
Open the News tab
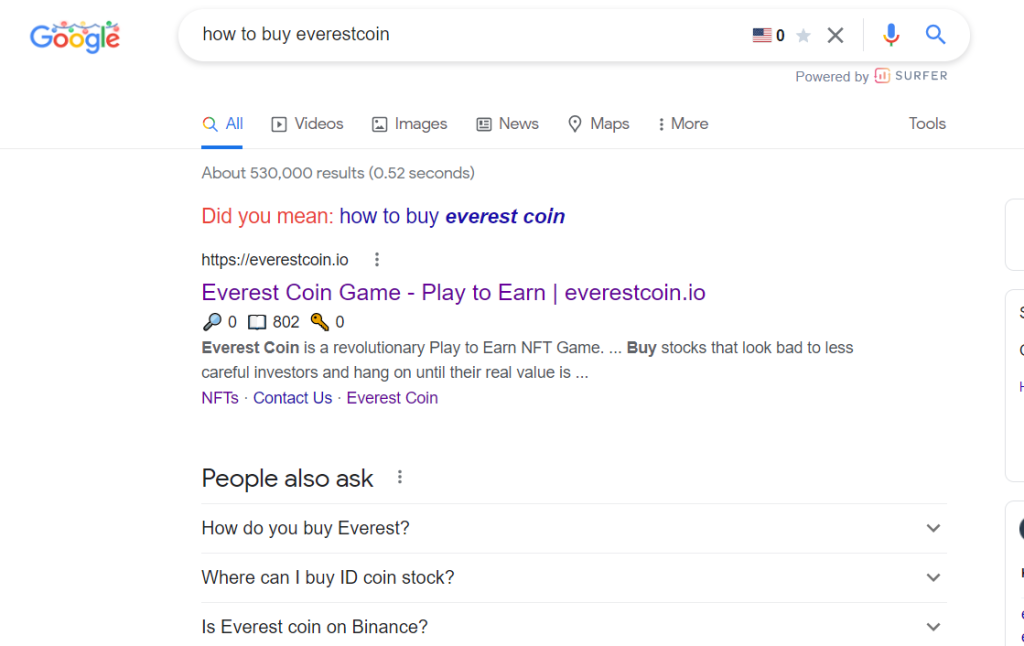[507, 123]
